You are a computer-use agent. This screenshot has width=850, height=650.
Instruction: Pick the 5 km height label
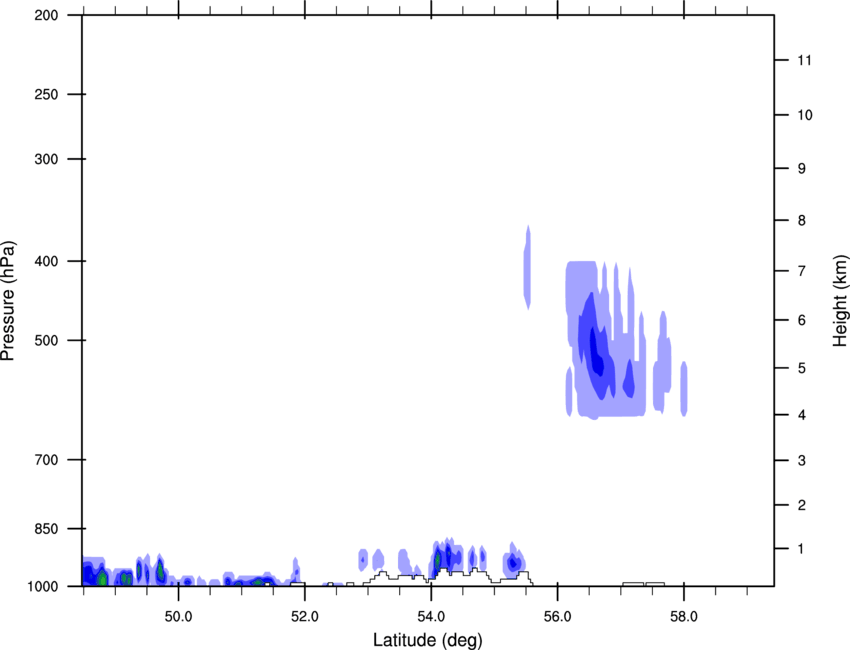click(x=802, y=368)
